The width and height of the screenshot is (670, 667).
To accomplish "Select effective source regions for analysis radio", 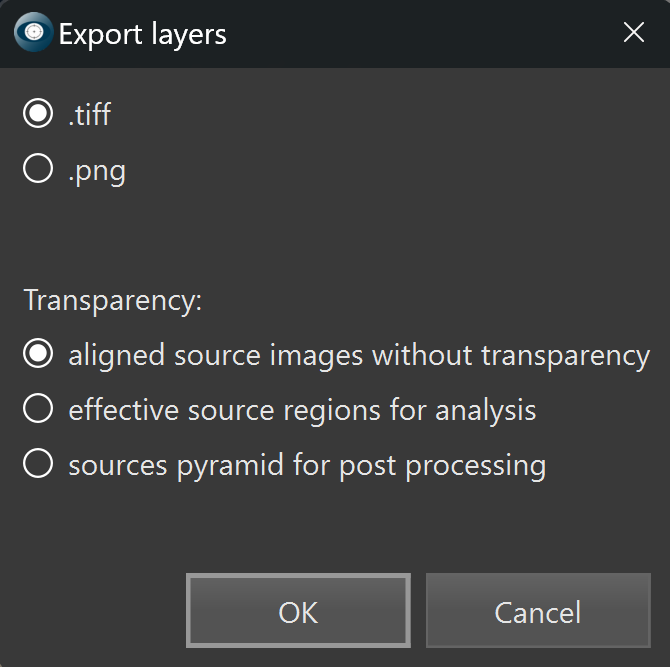I will (x=38, y=410).
